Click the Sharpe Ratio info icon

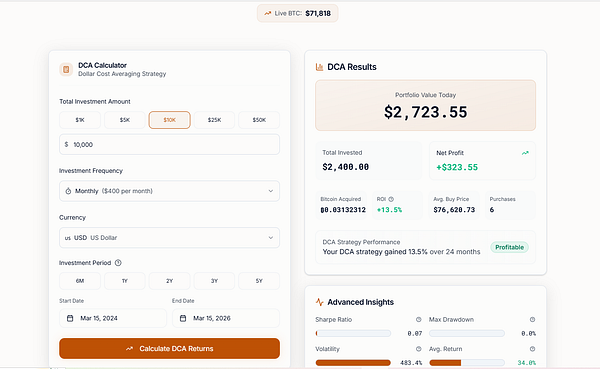click(419, 319)
